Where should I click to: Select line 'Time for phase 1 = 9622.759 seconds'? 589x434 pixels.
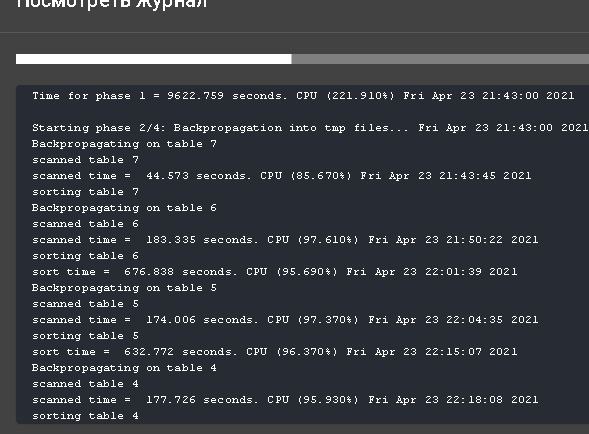303,96
